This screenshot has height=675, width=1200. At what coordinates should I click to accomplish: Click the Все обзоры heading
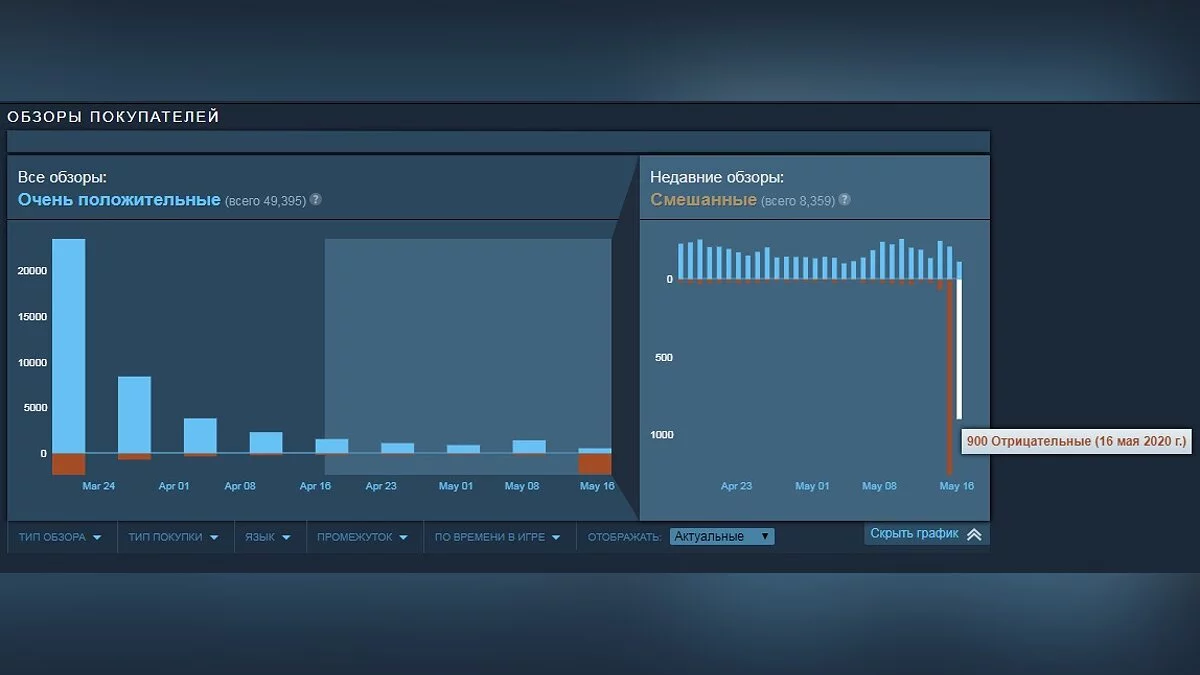pos(62,177)
